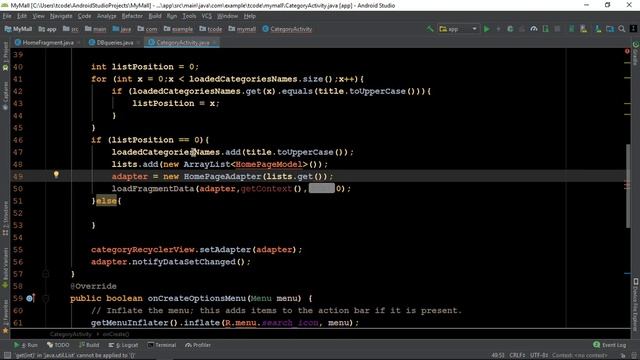Open the Analyze menu
The height and width of the screenshot is (360, 640).
tap(107, 16)
